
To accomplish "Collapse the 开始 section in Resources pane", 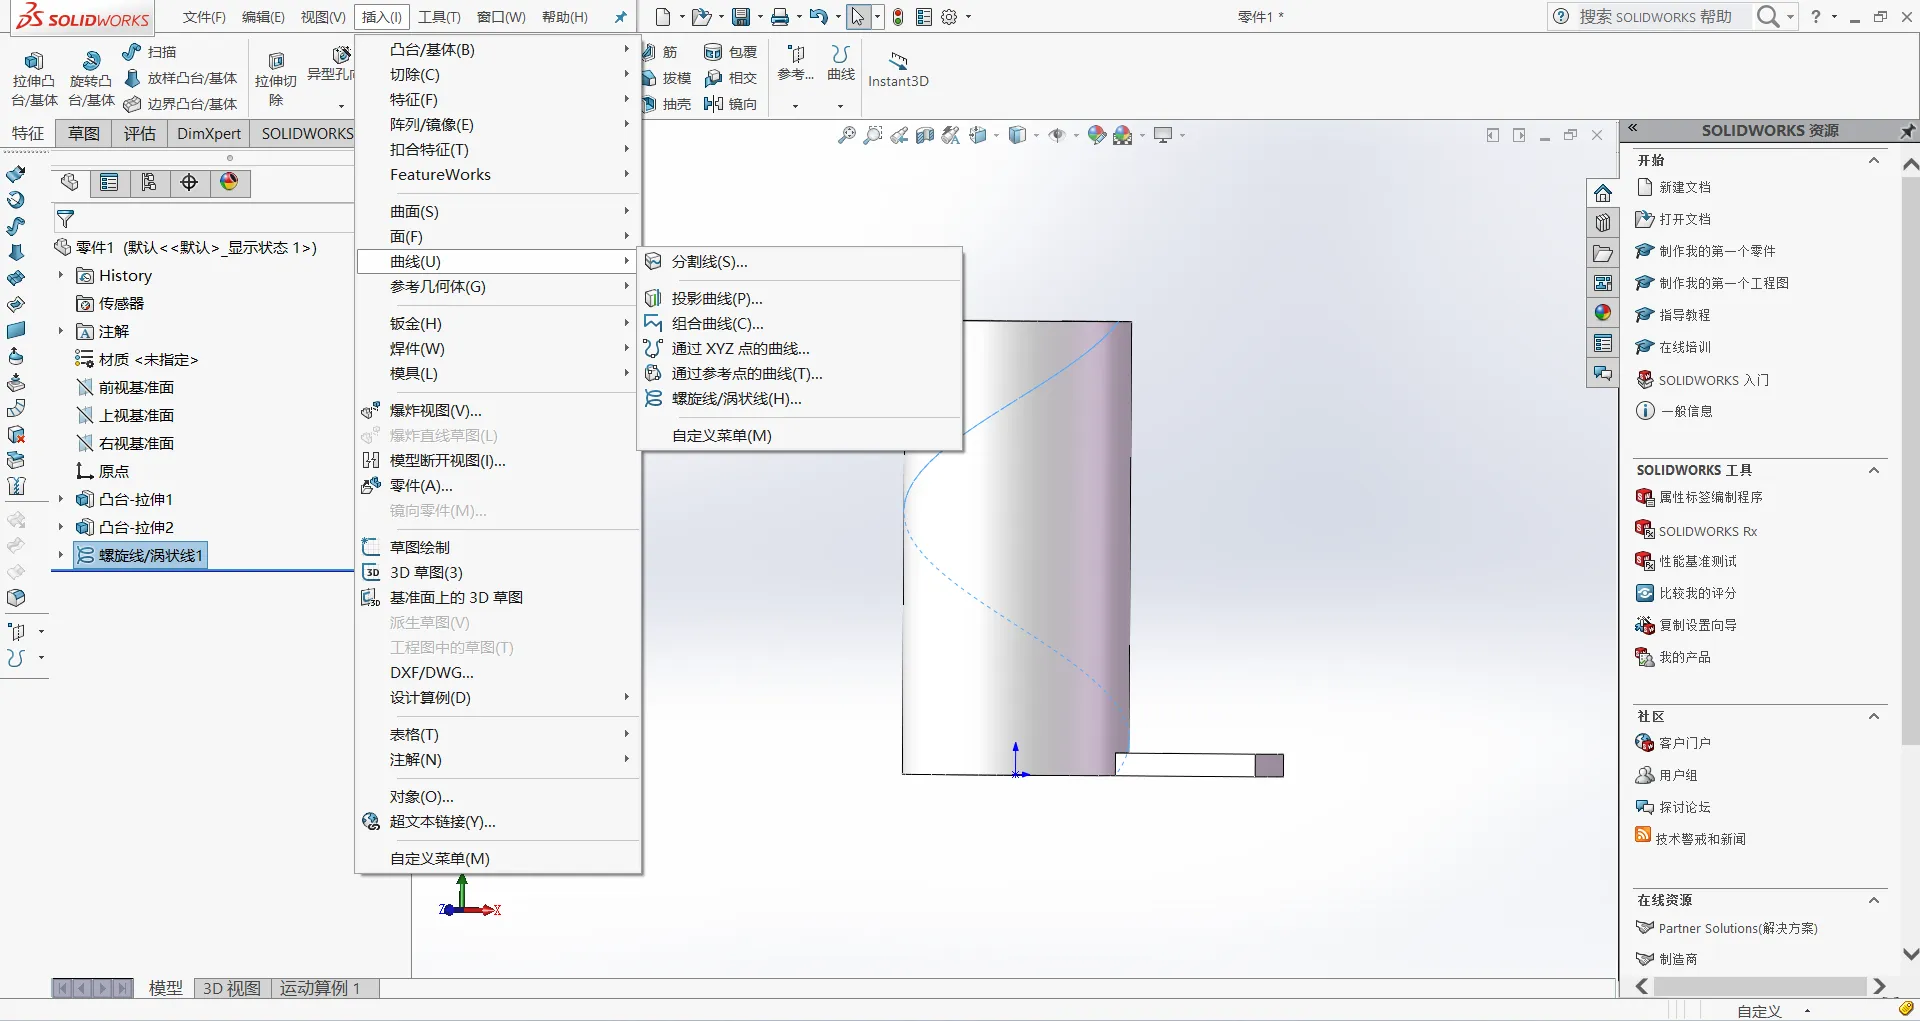I will click(x=1874, y=160).
